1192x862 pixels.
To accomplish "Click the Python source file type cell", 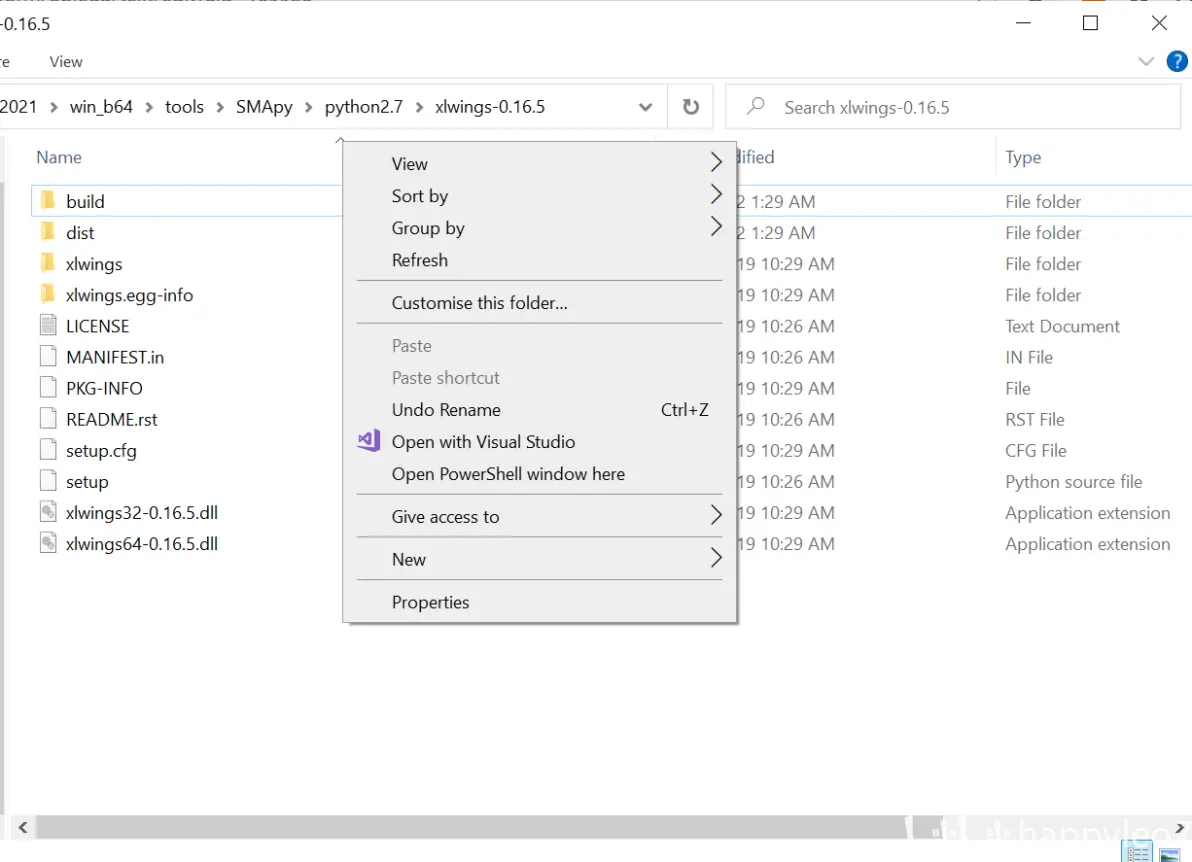I will [x=1073, y=482].
